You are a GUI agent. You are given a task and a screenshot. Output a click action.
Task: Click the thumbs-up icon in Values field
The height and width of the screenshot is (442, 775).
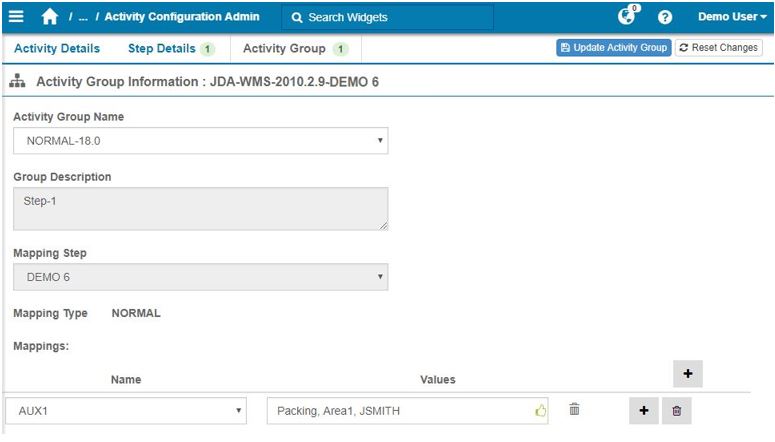click(541, 410)
